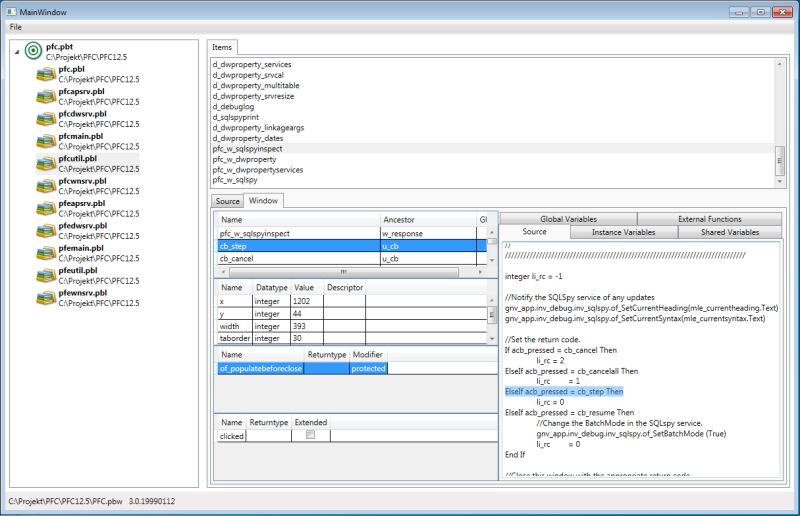Click the pfewnsrv.pbl library icon
Image resolution: width=800 pixels, height=516 pixels.
click(46, 298)
